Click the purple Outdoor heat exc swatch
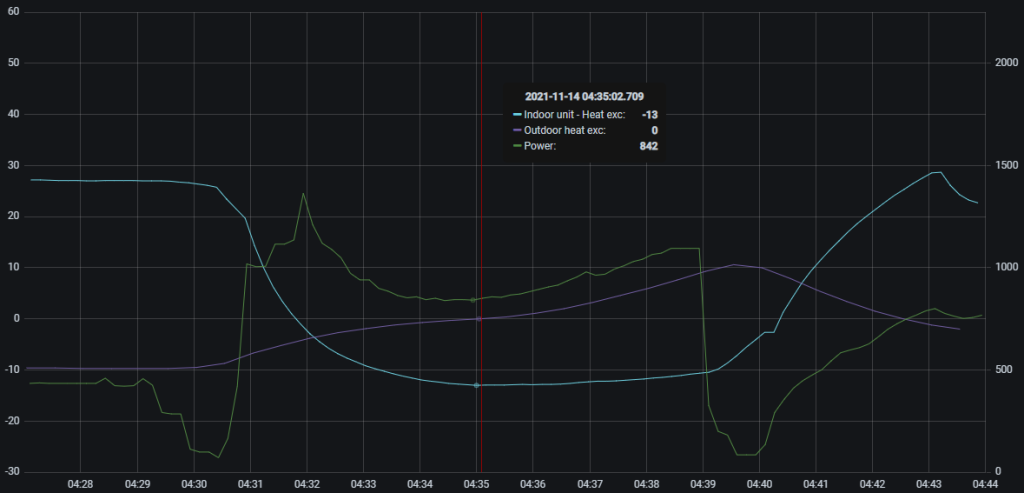Image resolution: width=1024 pixels, height=493 pixels. (x=517, y=131)
